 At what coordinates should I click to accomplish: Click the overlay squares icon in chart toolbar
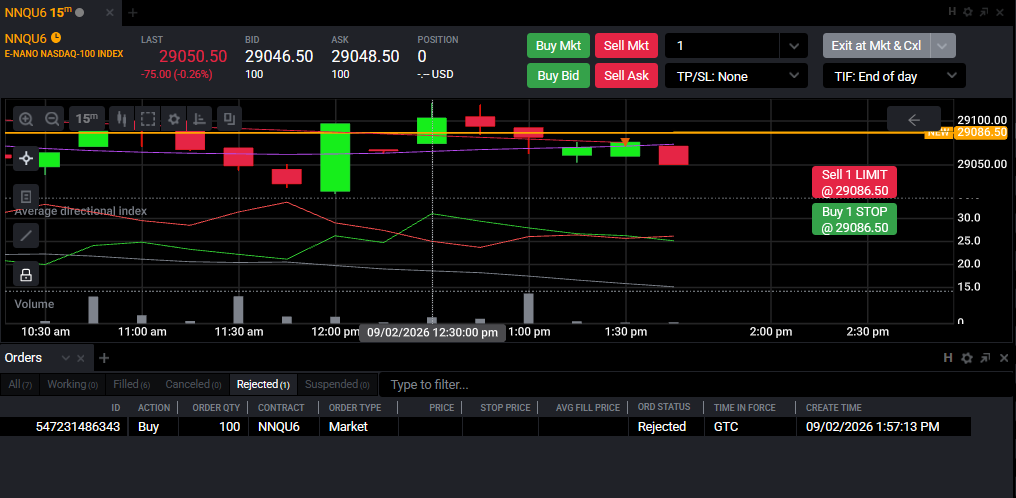[229, 119]
